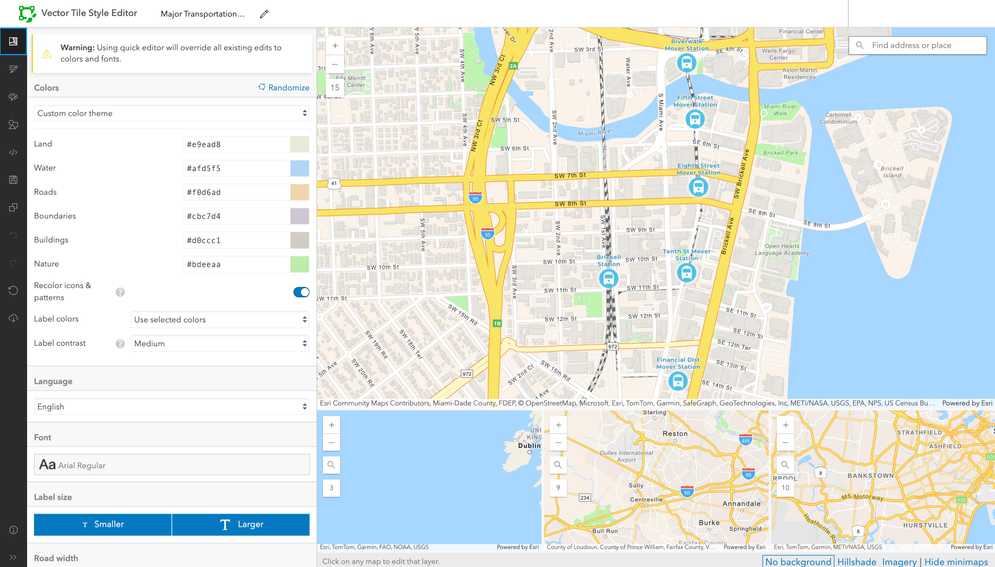The image size is (995, 567).
Task: Expand the sidebar with the double-chevron icon
Action: (13, 557)
